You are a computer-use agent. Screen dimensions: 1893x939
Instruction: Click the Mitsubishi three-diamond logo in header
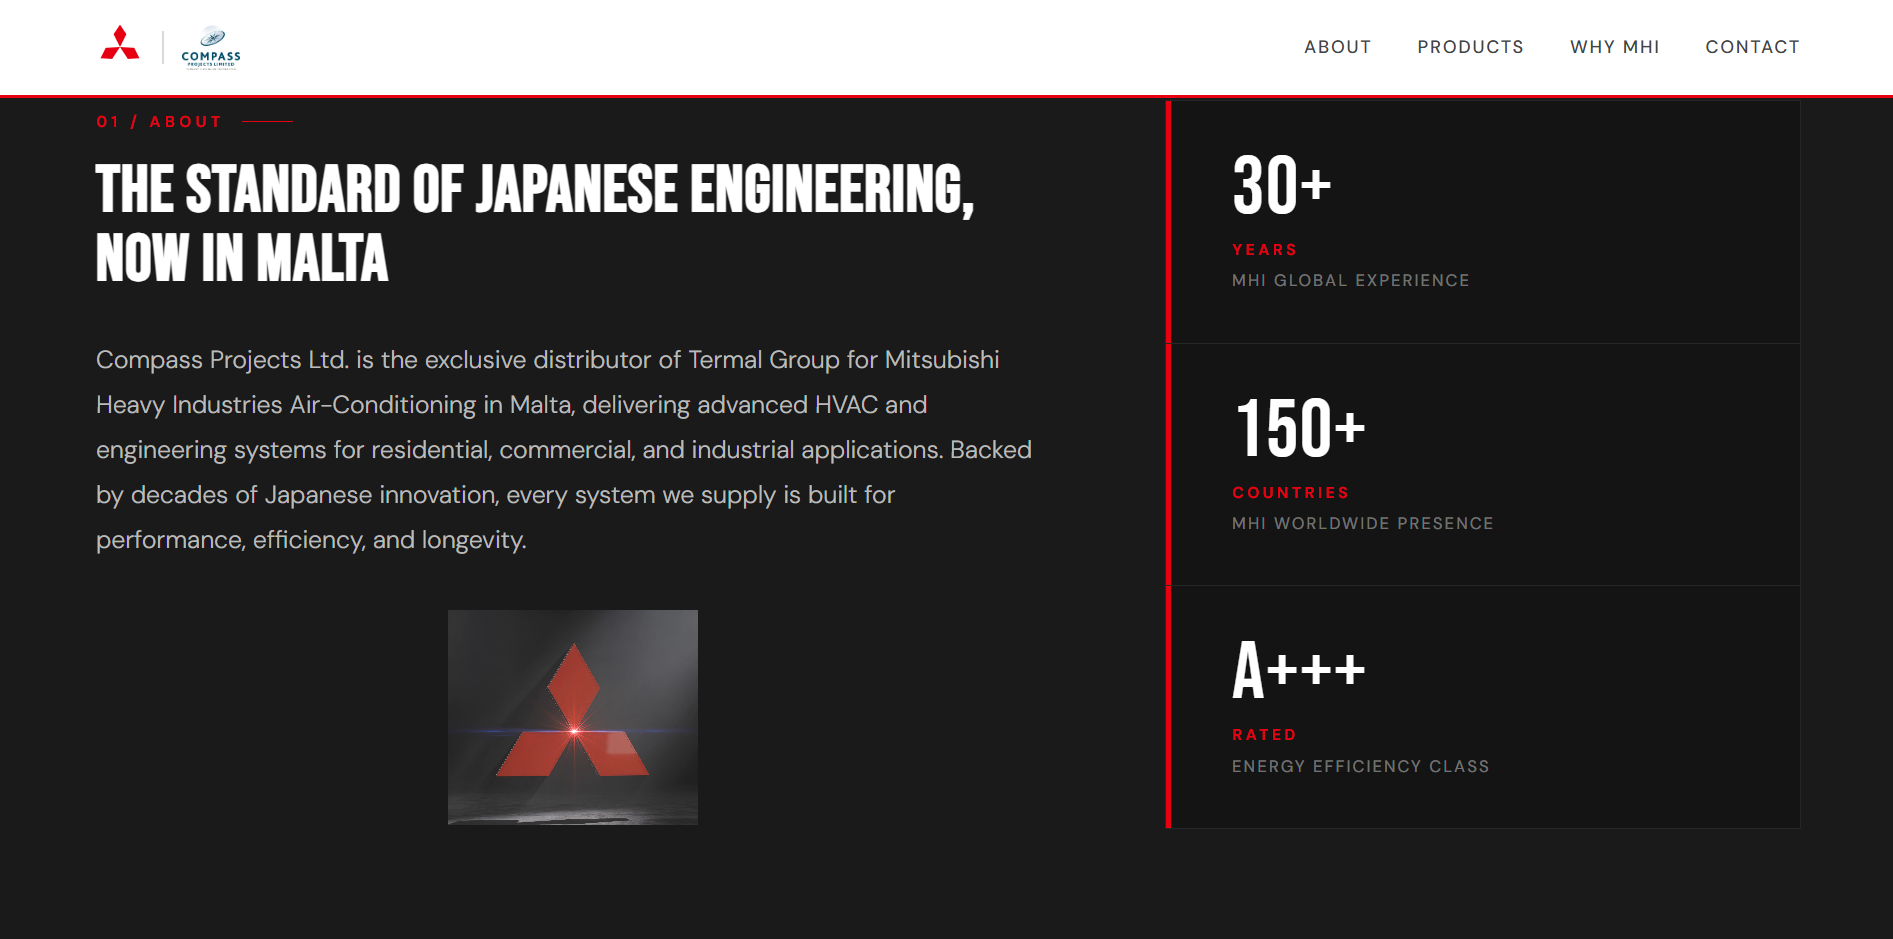tap(120, 44)
